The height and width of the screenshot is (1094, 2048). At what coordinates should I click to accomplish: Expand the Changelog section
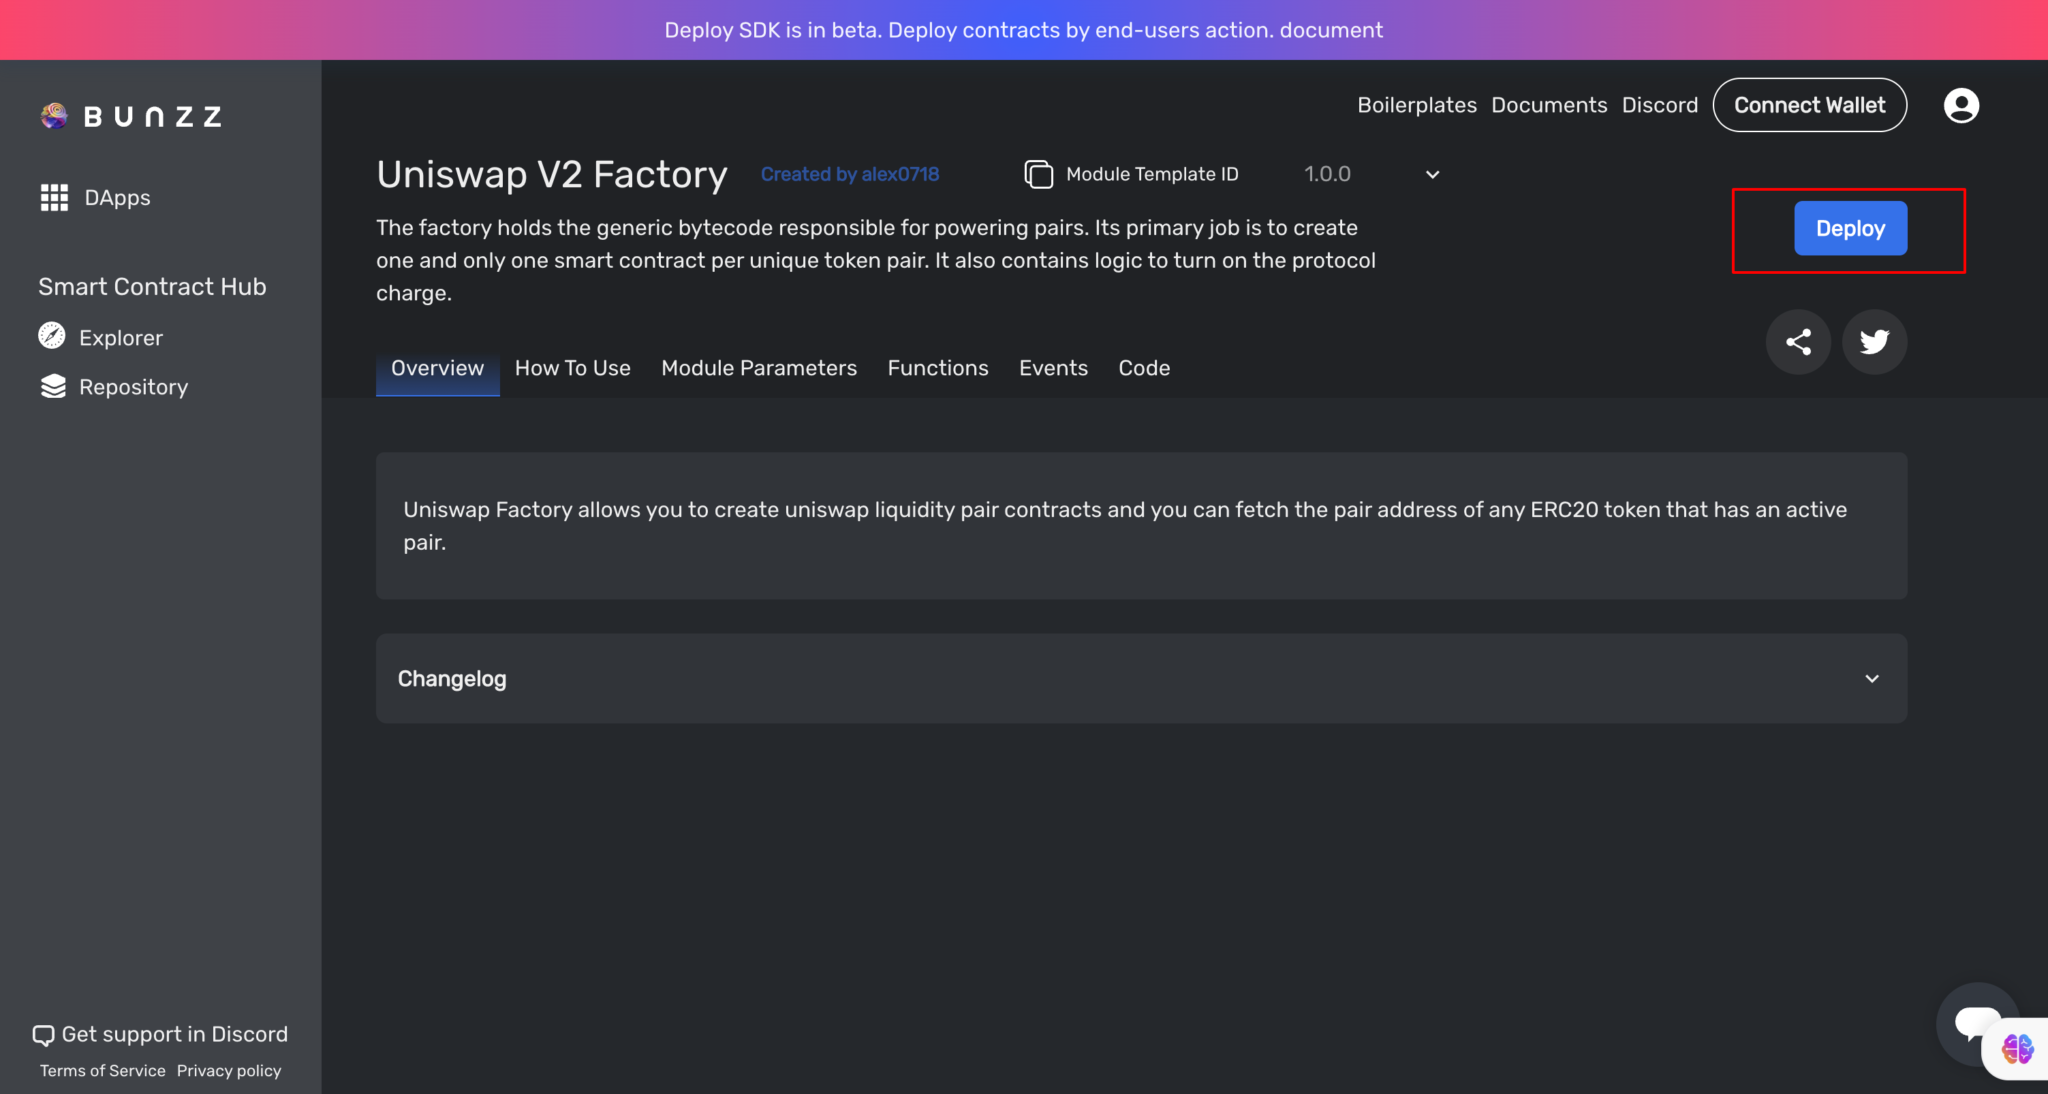click(x=1871, y=678)
